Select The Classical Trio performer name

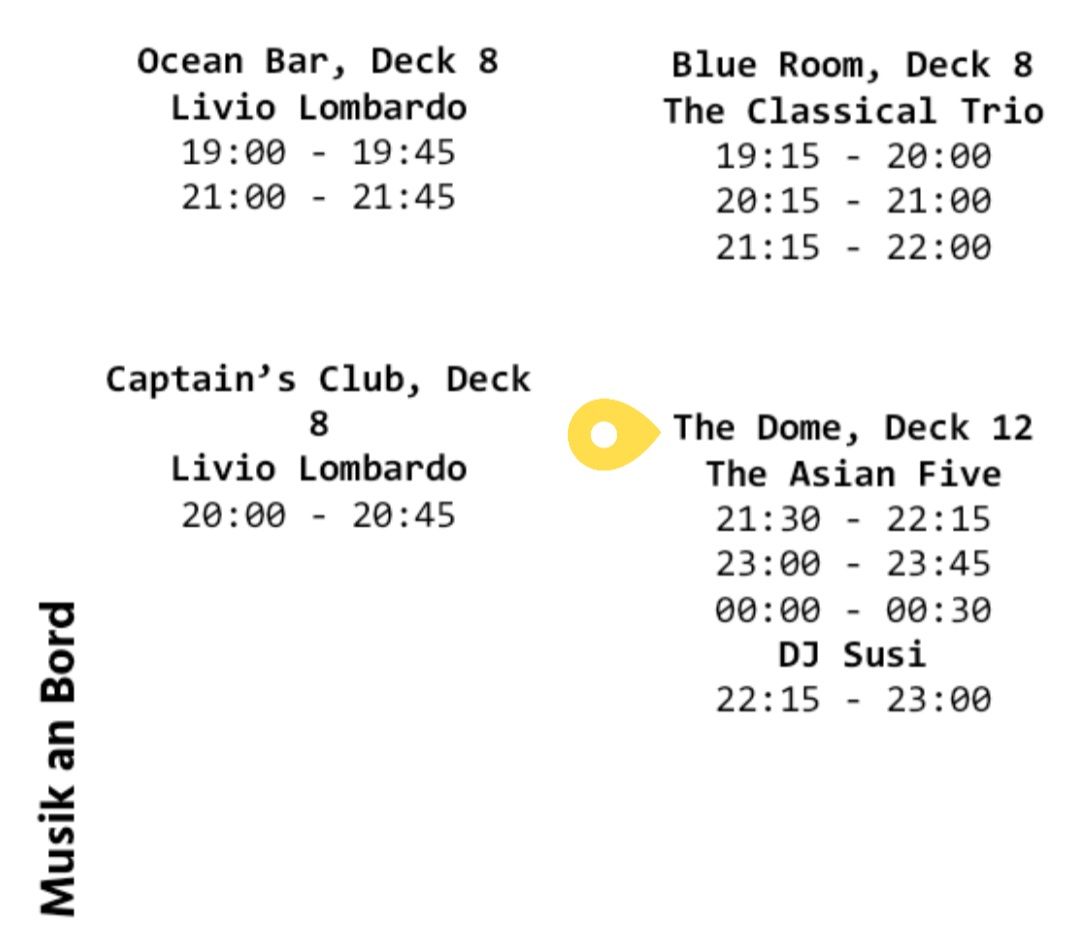click(x=854, y=111)
